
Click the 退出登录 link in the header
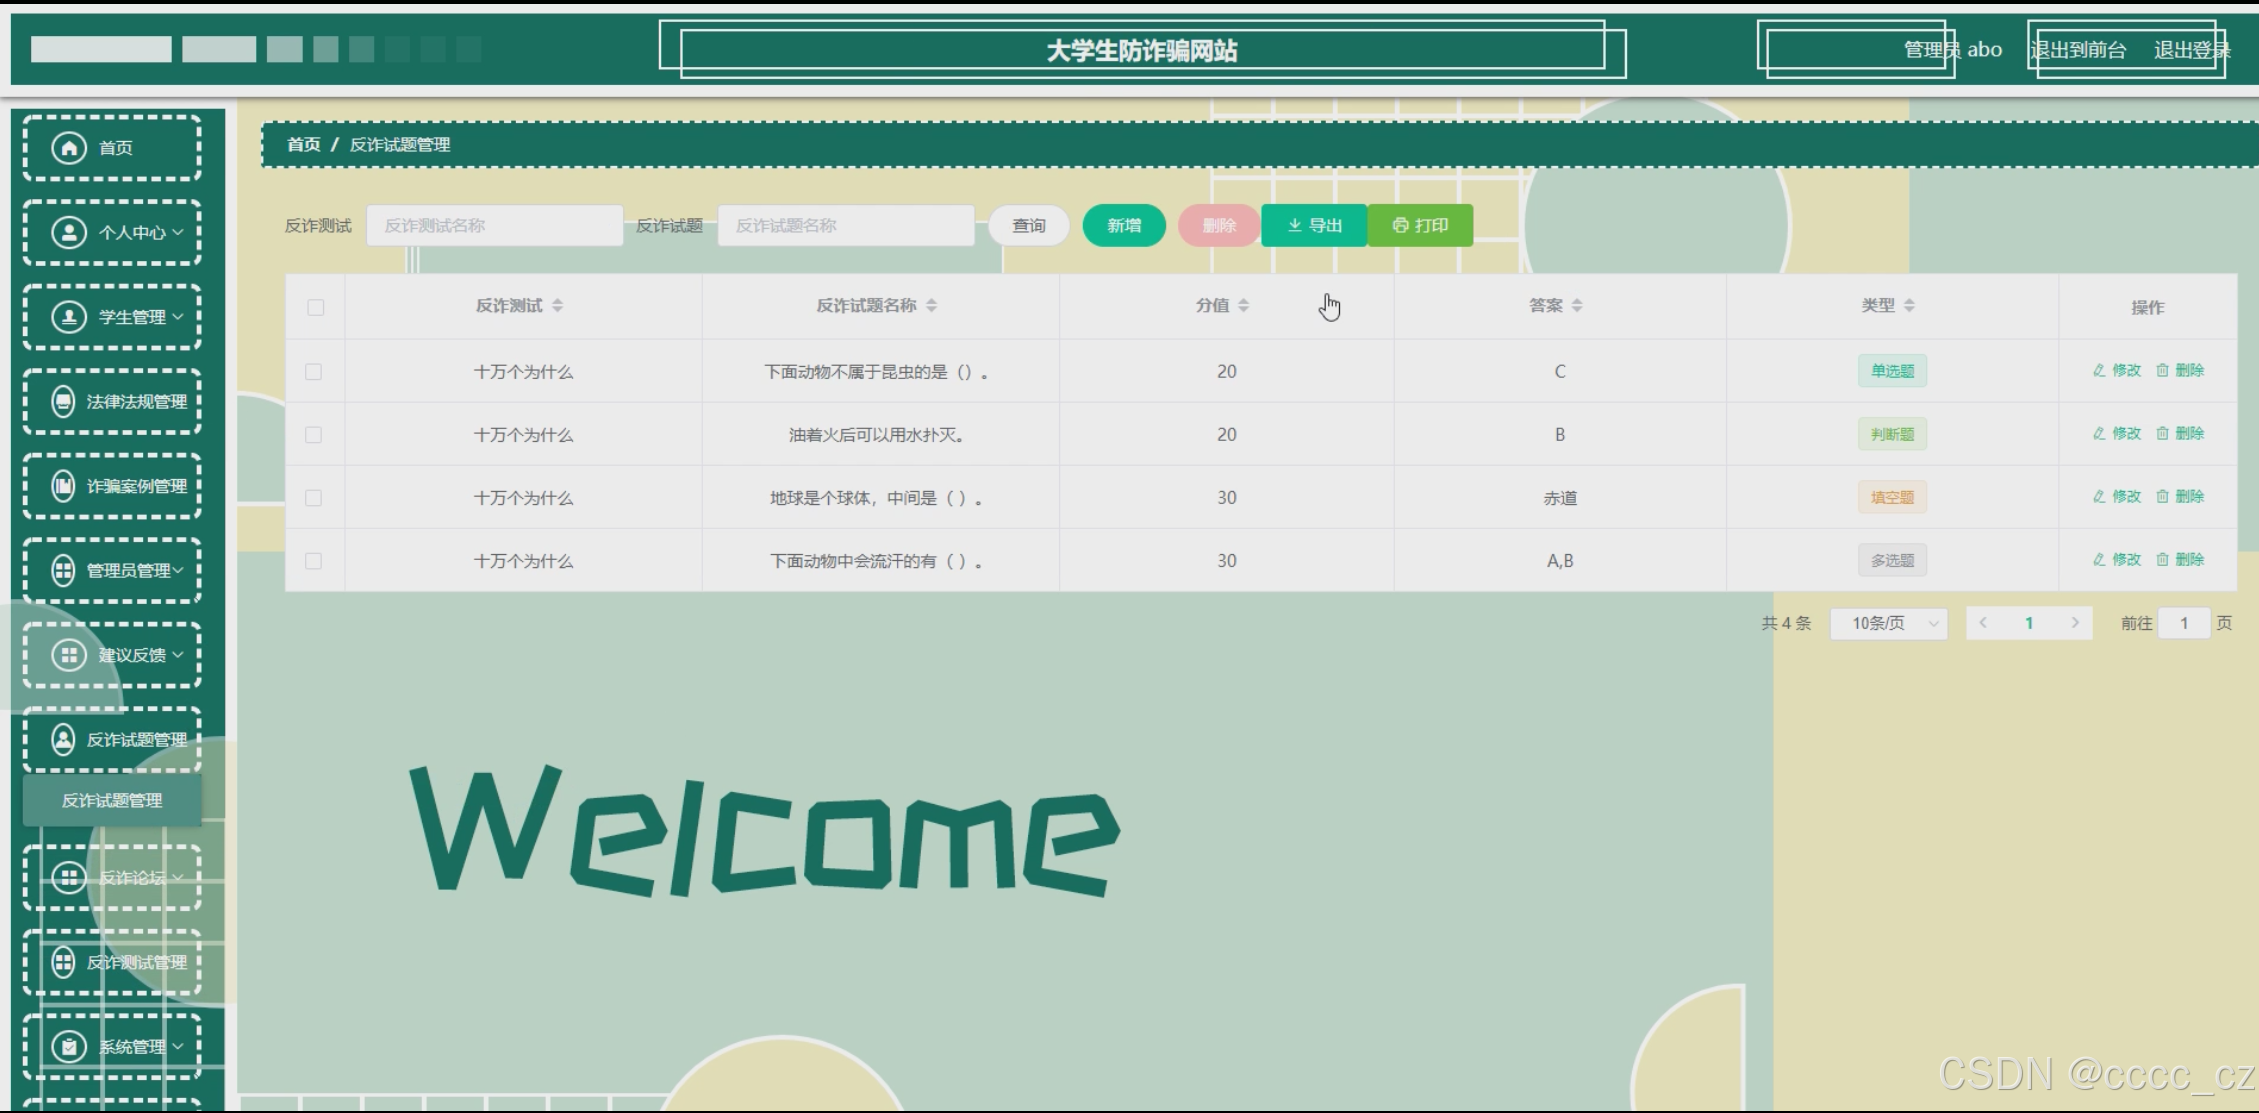click(2190, 50)
